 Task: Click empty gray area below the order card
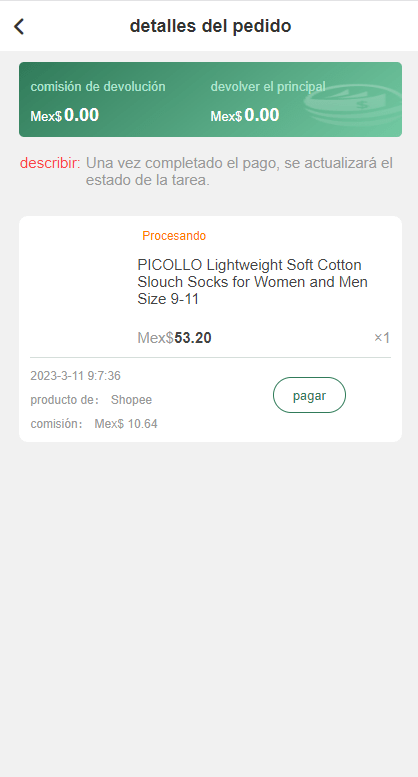(x=209, y=610)
